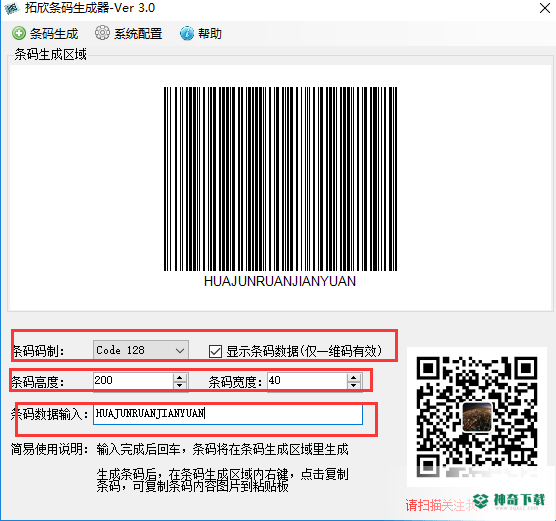
Task: Close the 拓欣条码生成器 window
Action: click(545, 8)
